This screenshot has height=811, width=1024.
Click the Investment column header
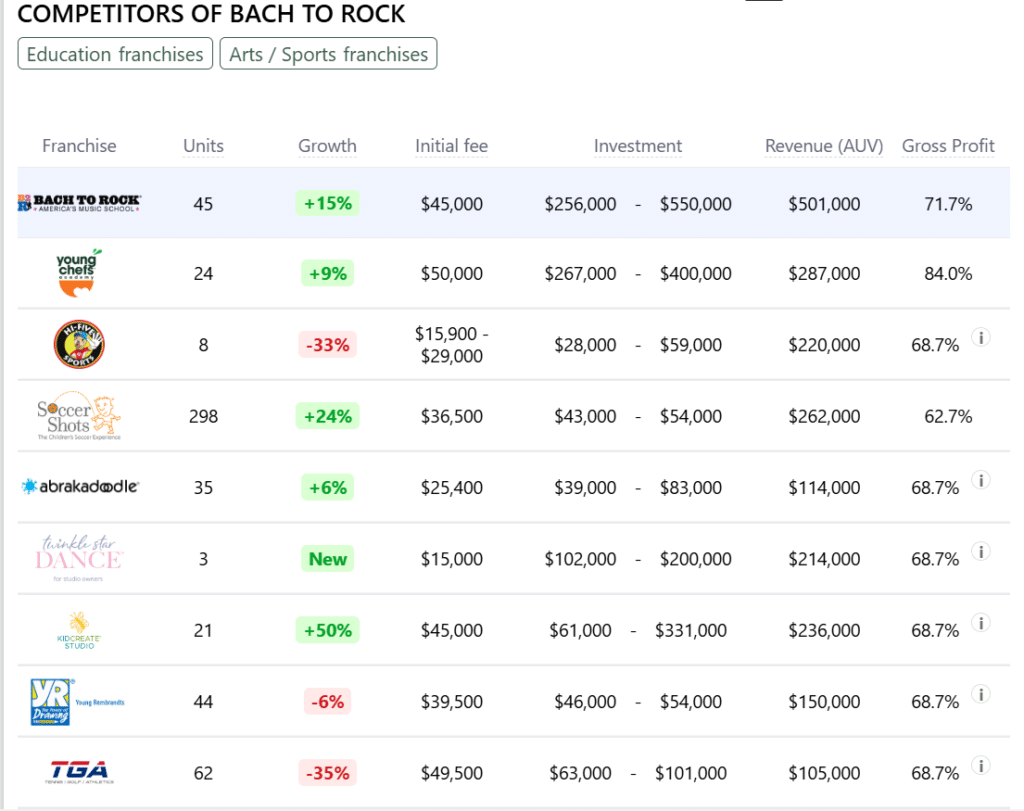point(637,146)
